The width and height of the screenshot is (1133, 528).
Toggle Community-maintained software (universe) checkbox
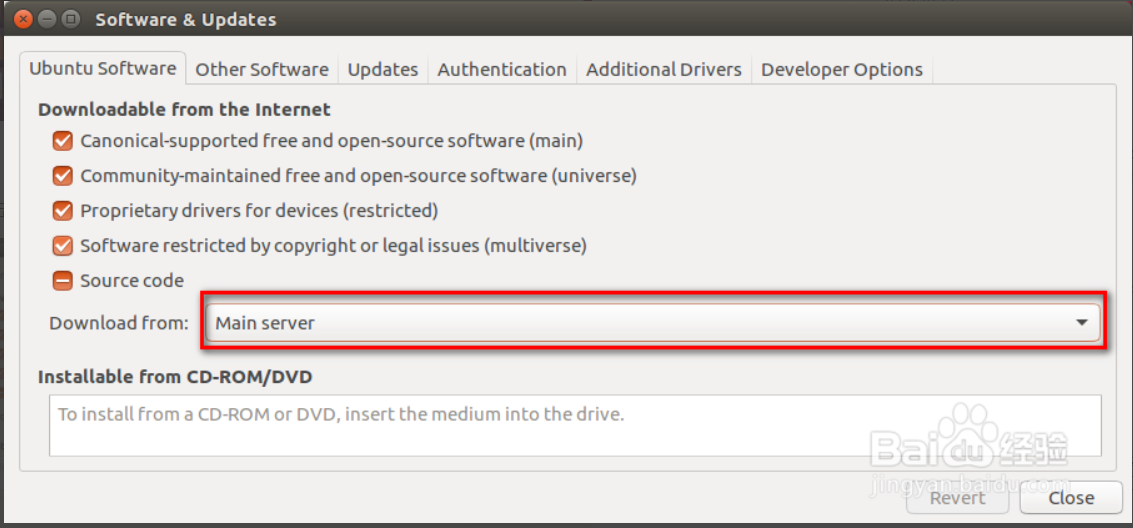63,176
